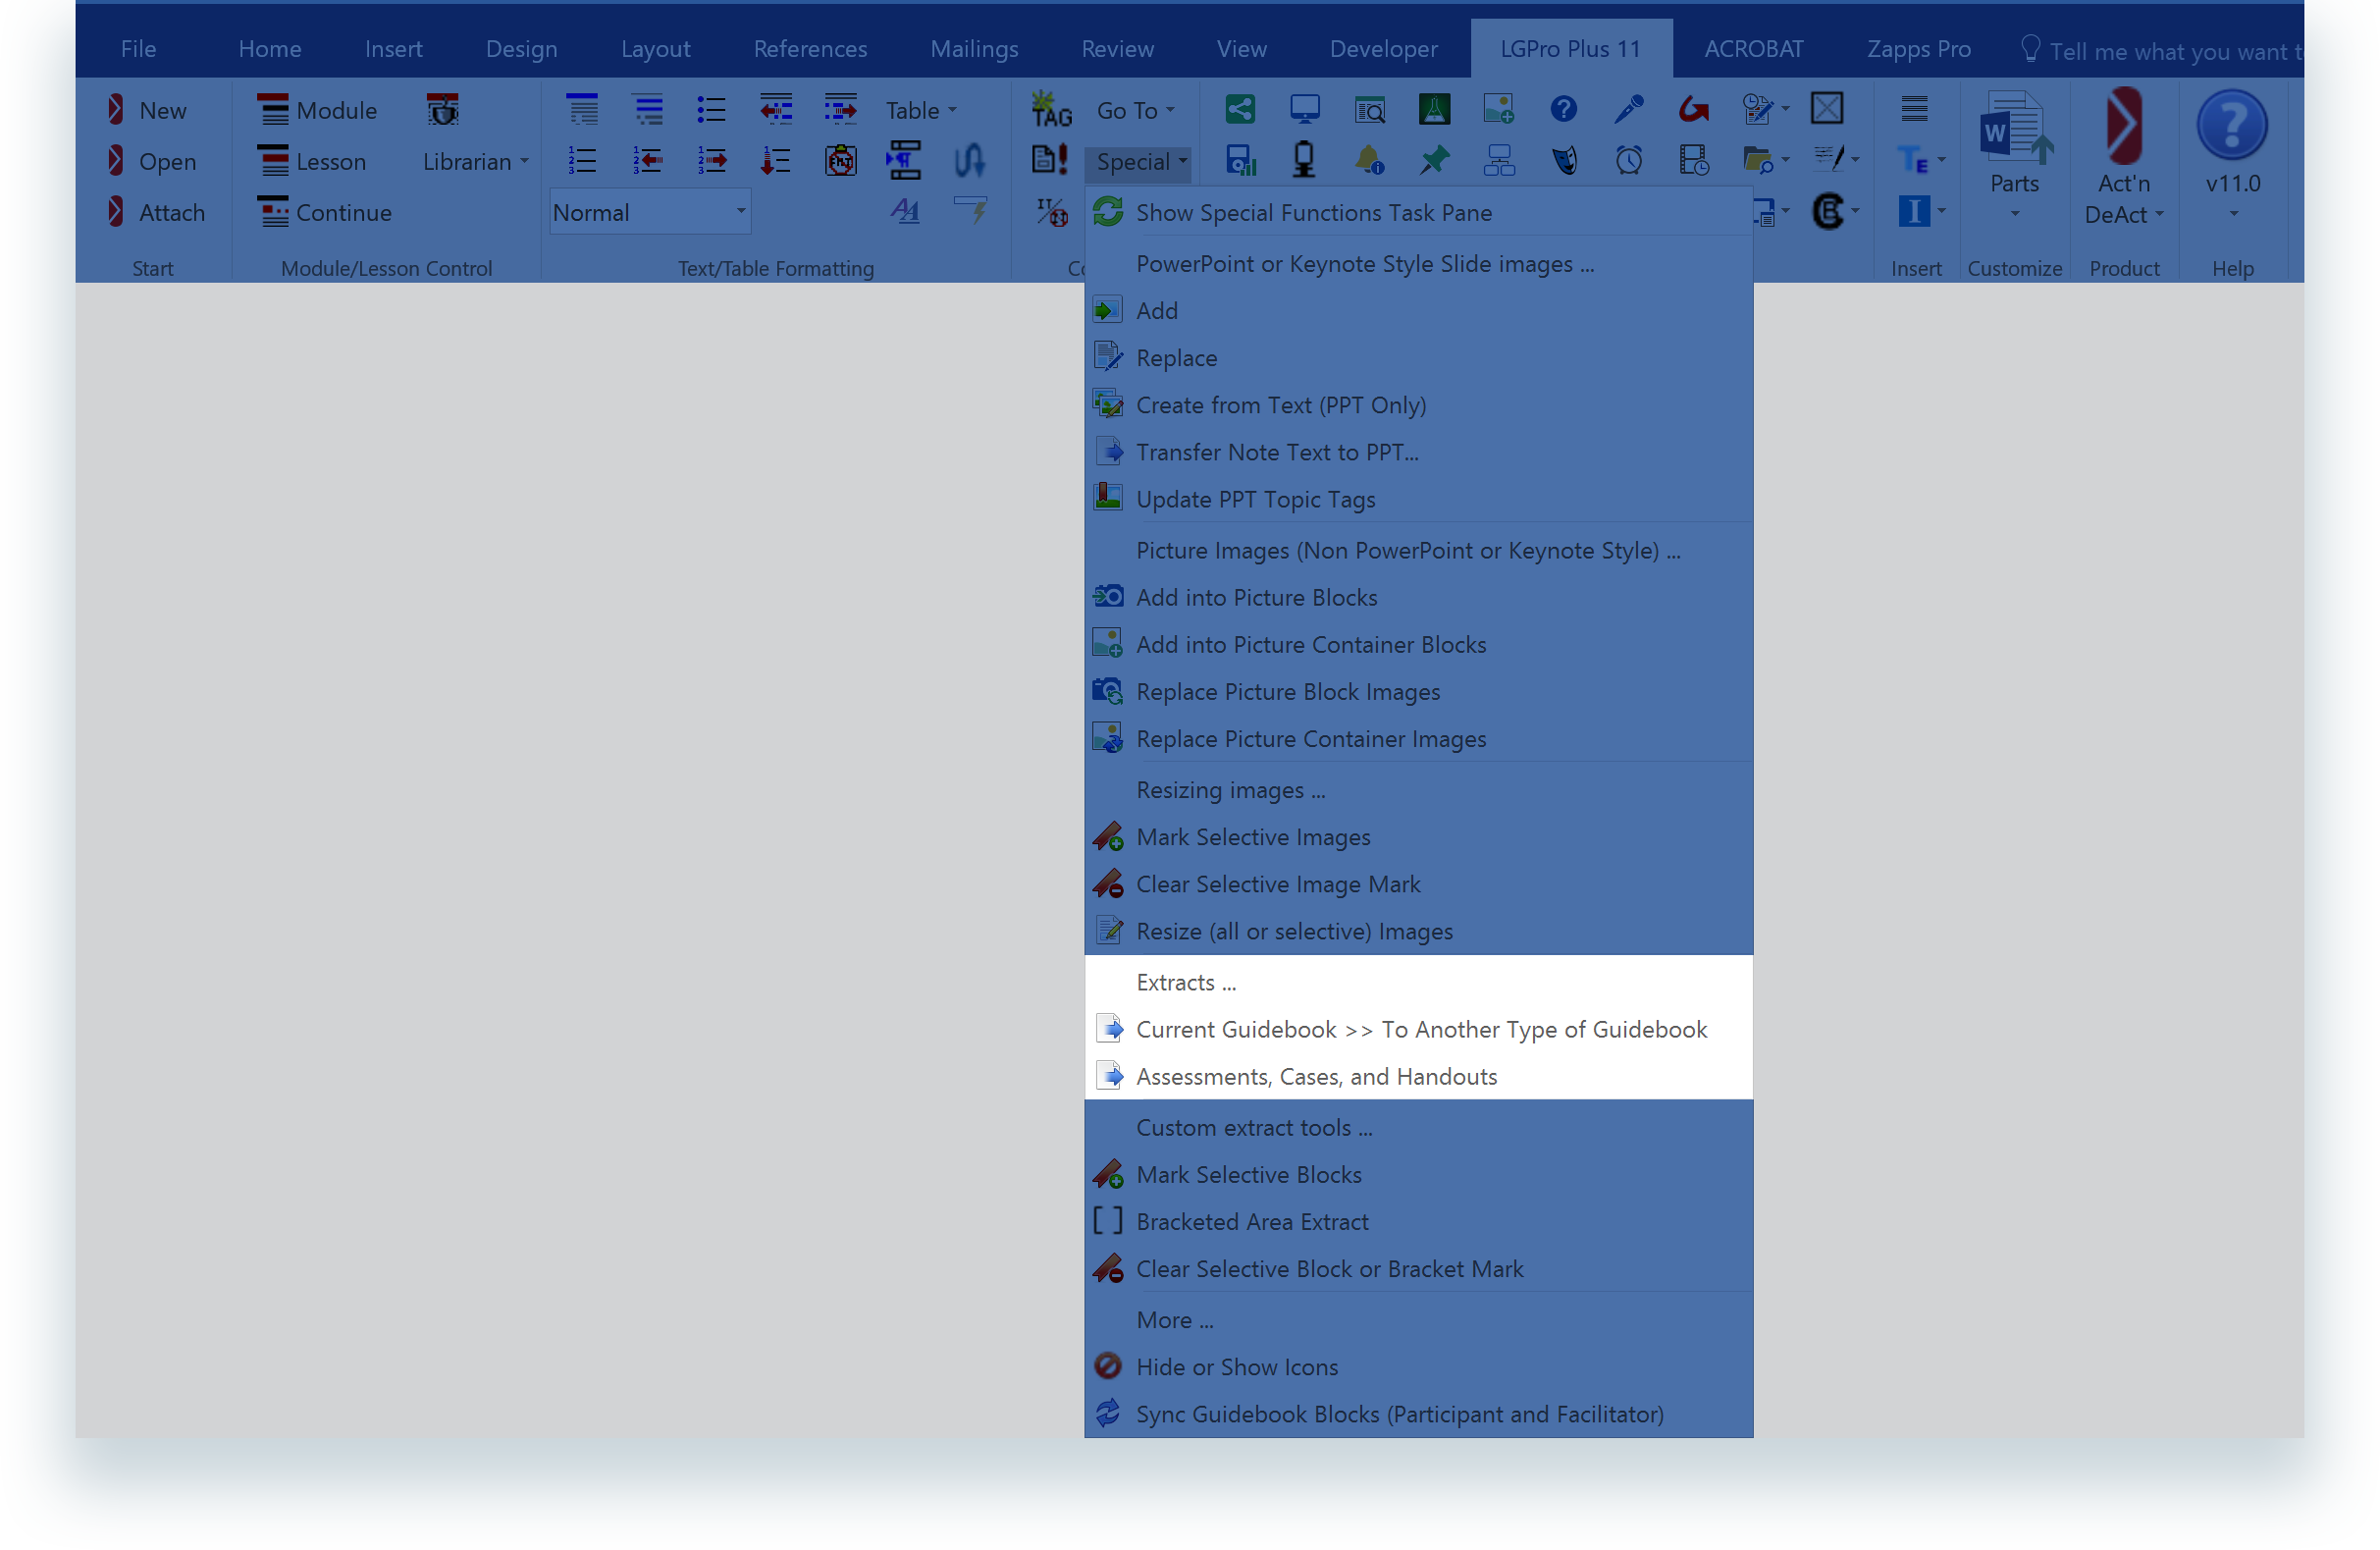The width and height of the screenshot is (2380, 1550).
Task: Click the no-format paste clipboard icon
Action: point(840,160)
